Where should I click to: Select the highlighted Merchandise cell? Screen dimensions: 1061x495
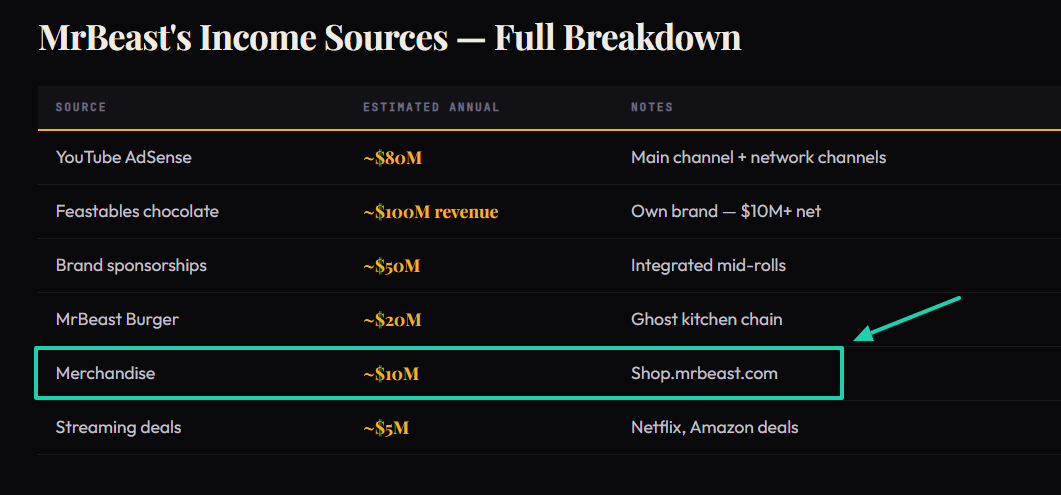(105, 373)
